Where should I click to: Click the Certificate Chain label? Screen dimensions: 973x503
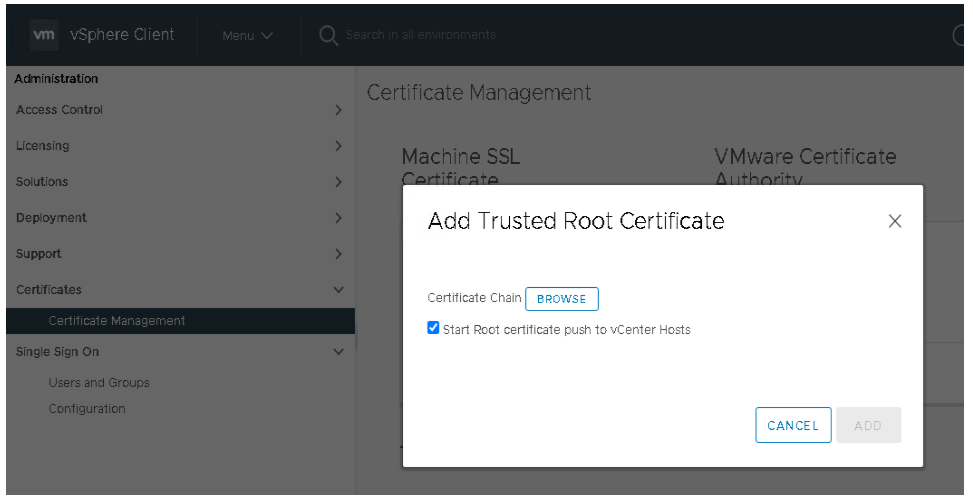click(474, 298)
